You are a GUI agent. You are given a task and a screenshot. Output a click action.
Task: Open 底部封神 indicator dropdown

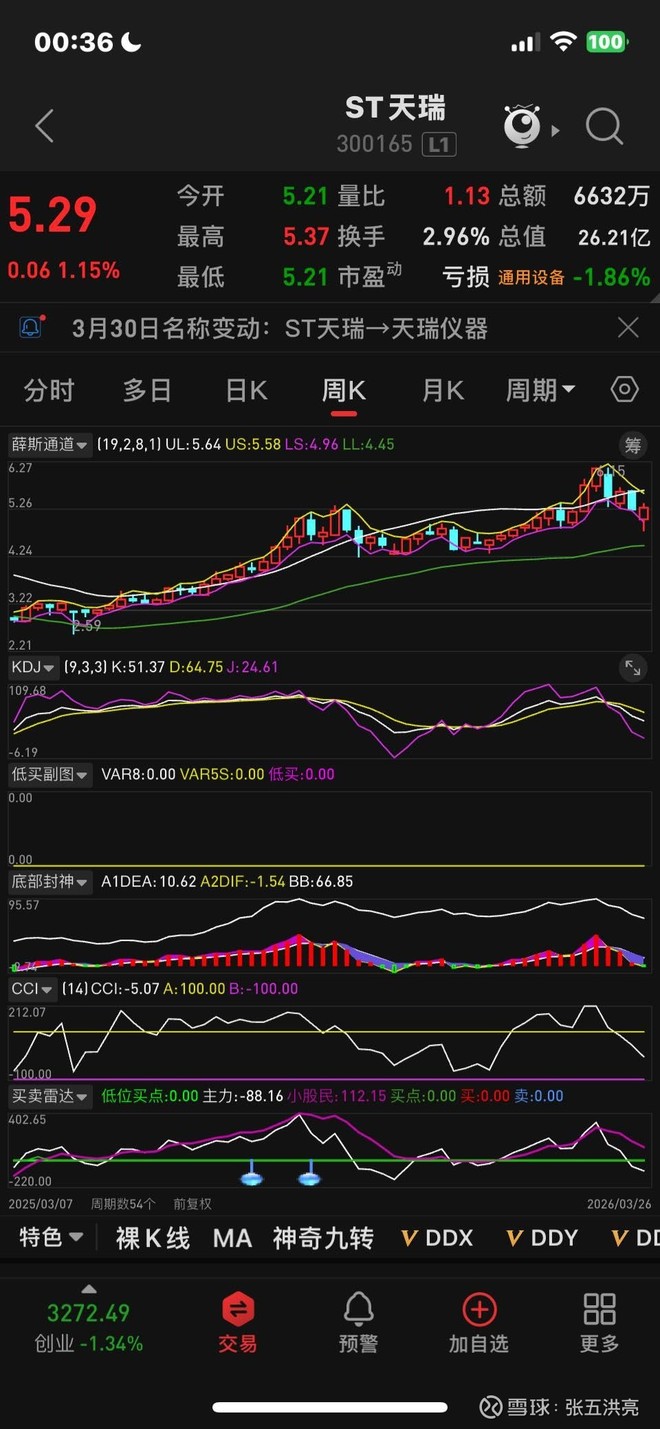49,882
